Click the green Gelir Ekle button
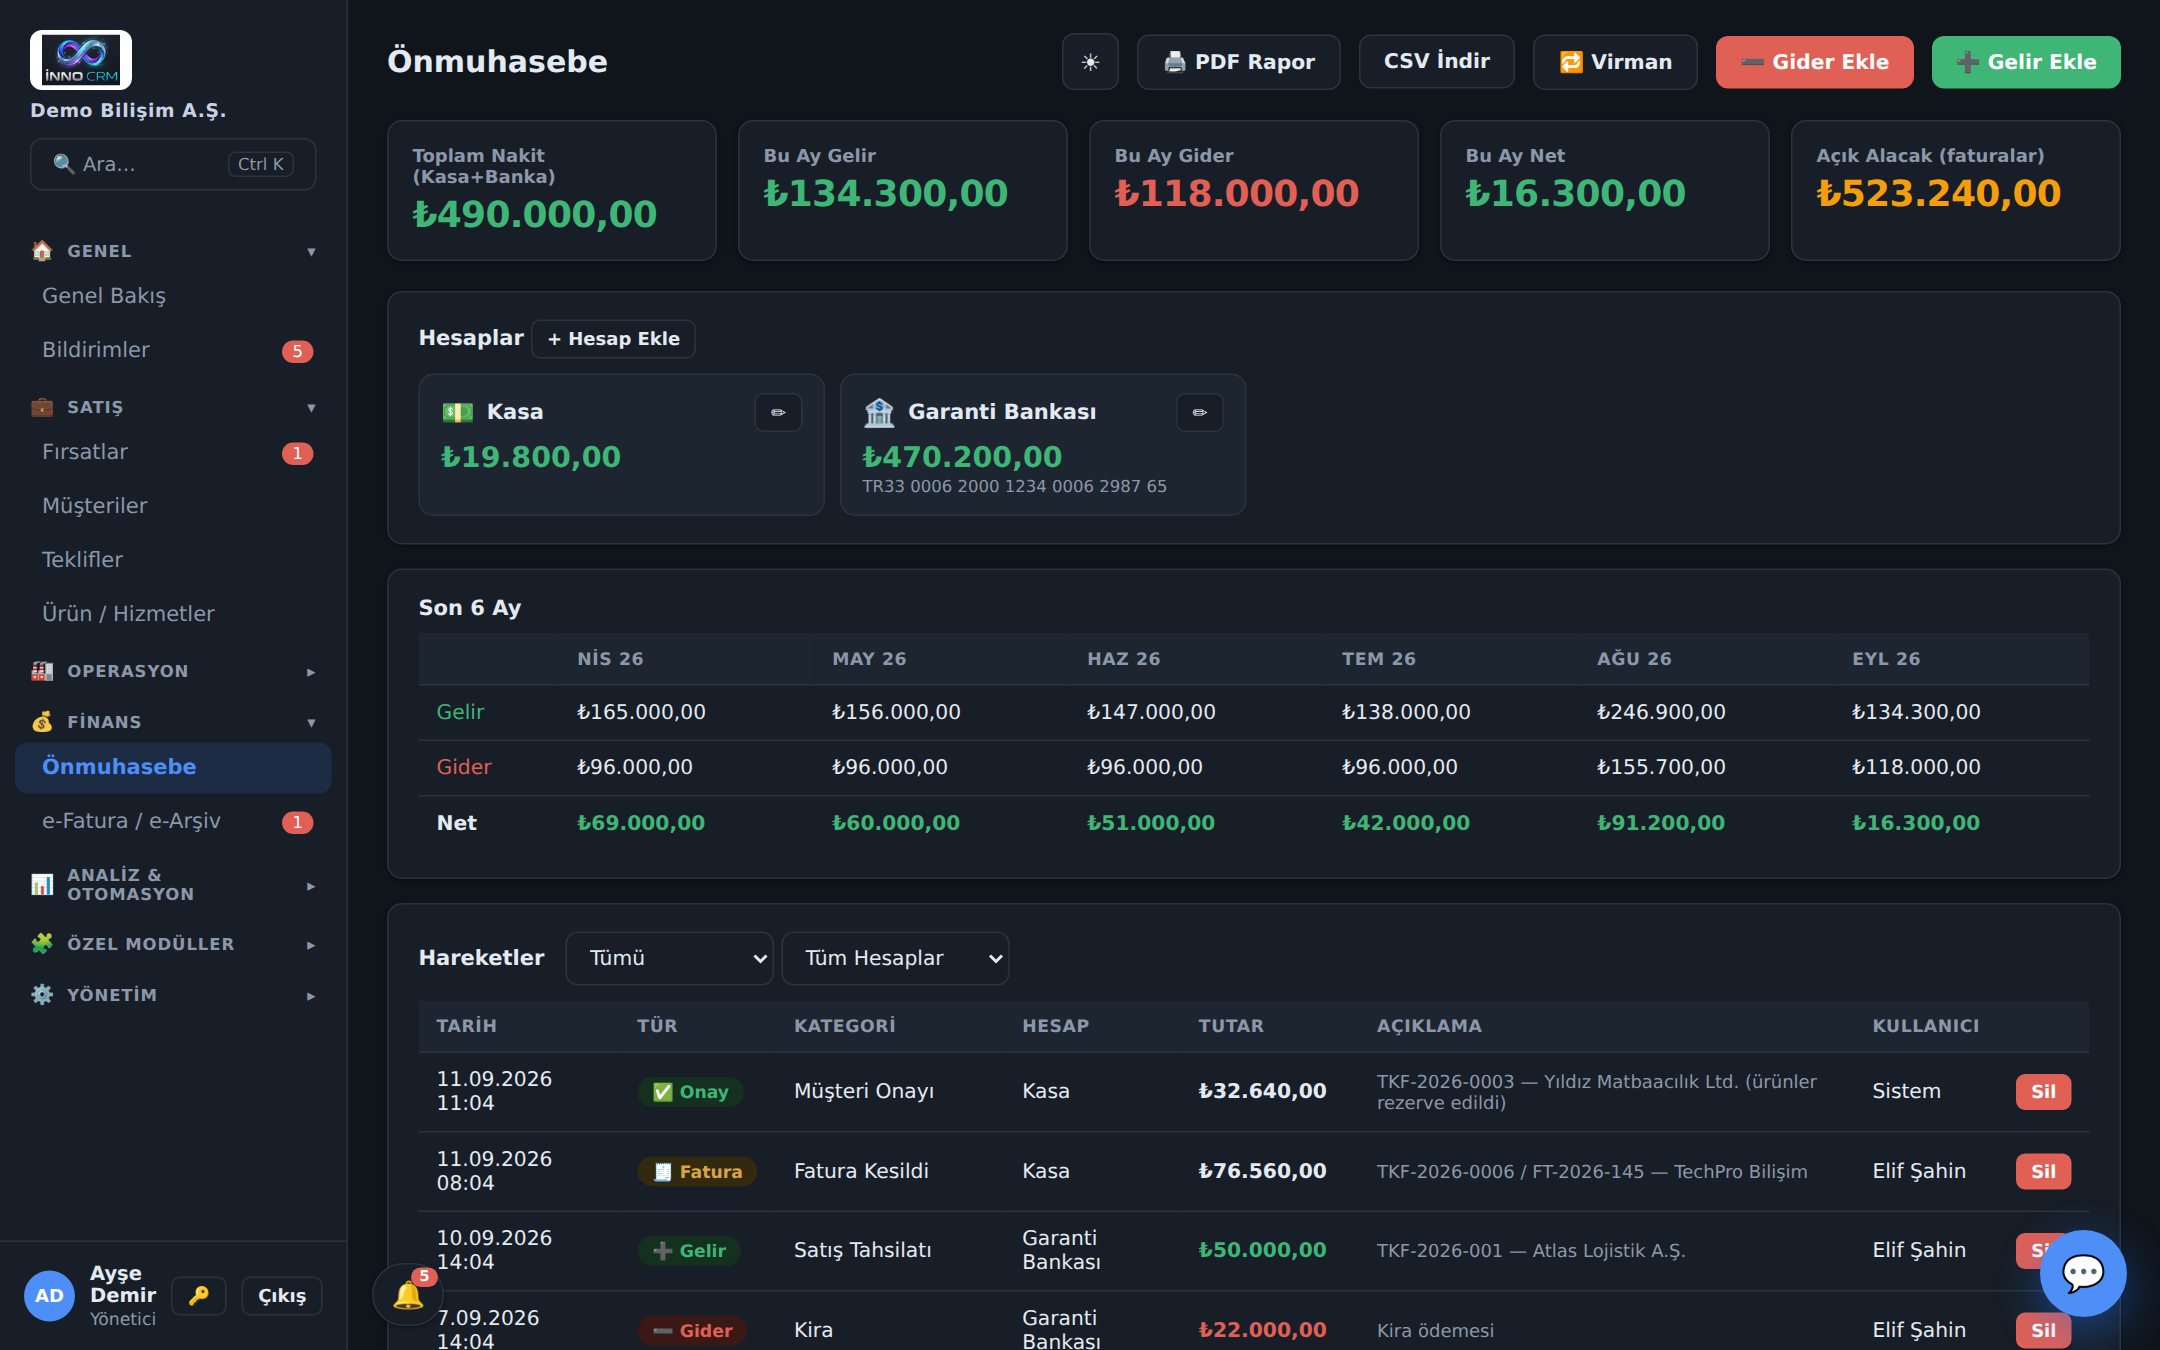This screenshot has height=1350, width=2160. (x=2026, y=62)
